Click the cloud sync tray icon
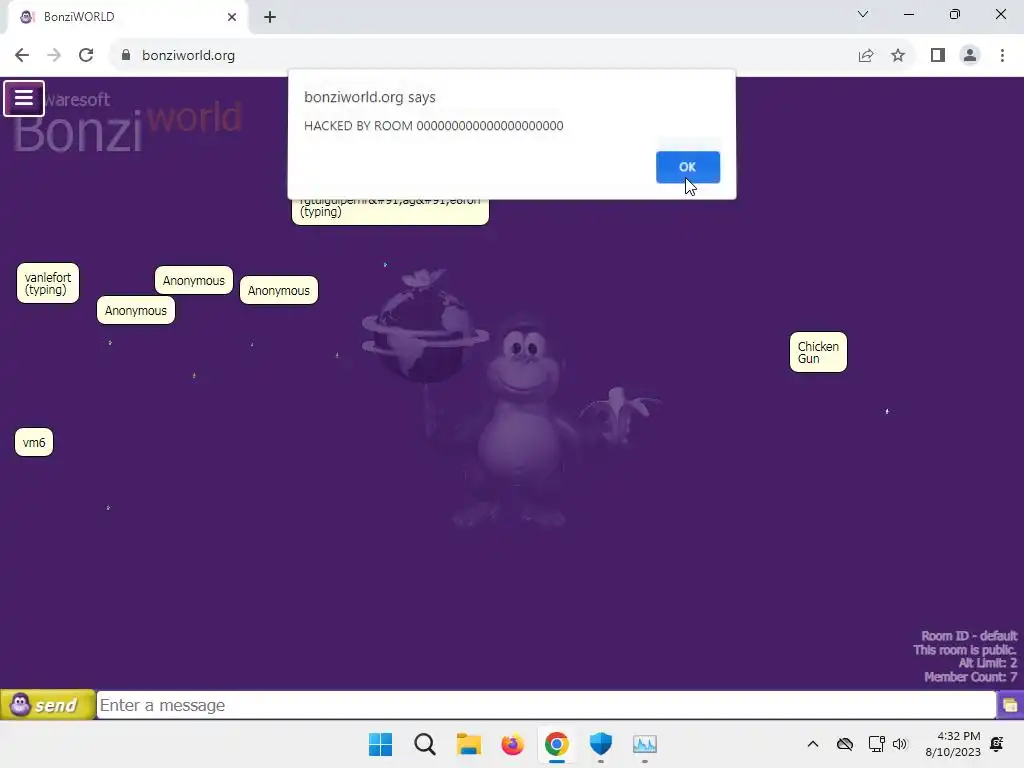 [845, 744]
